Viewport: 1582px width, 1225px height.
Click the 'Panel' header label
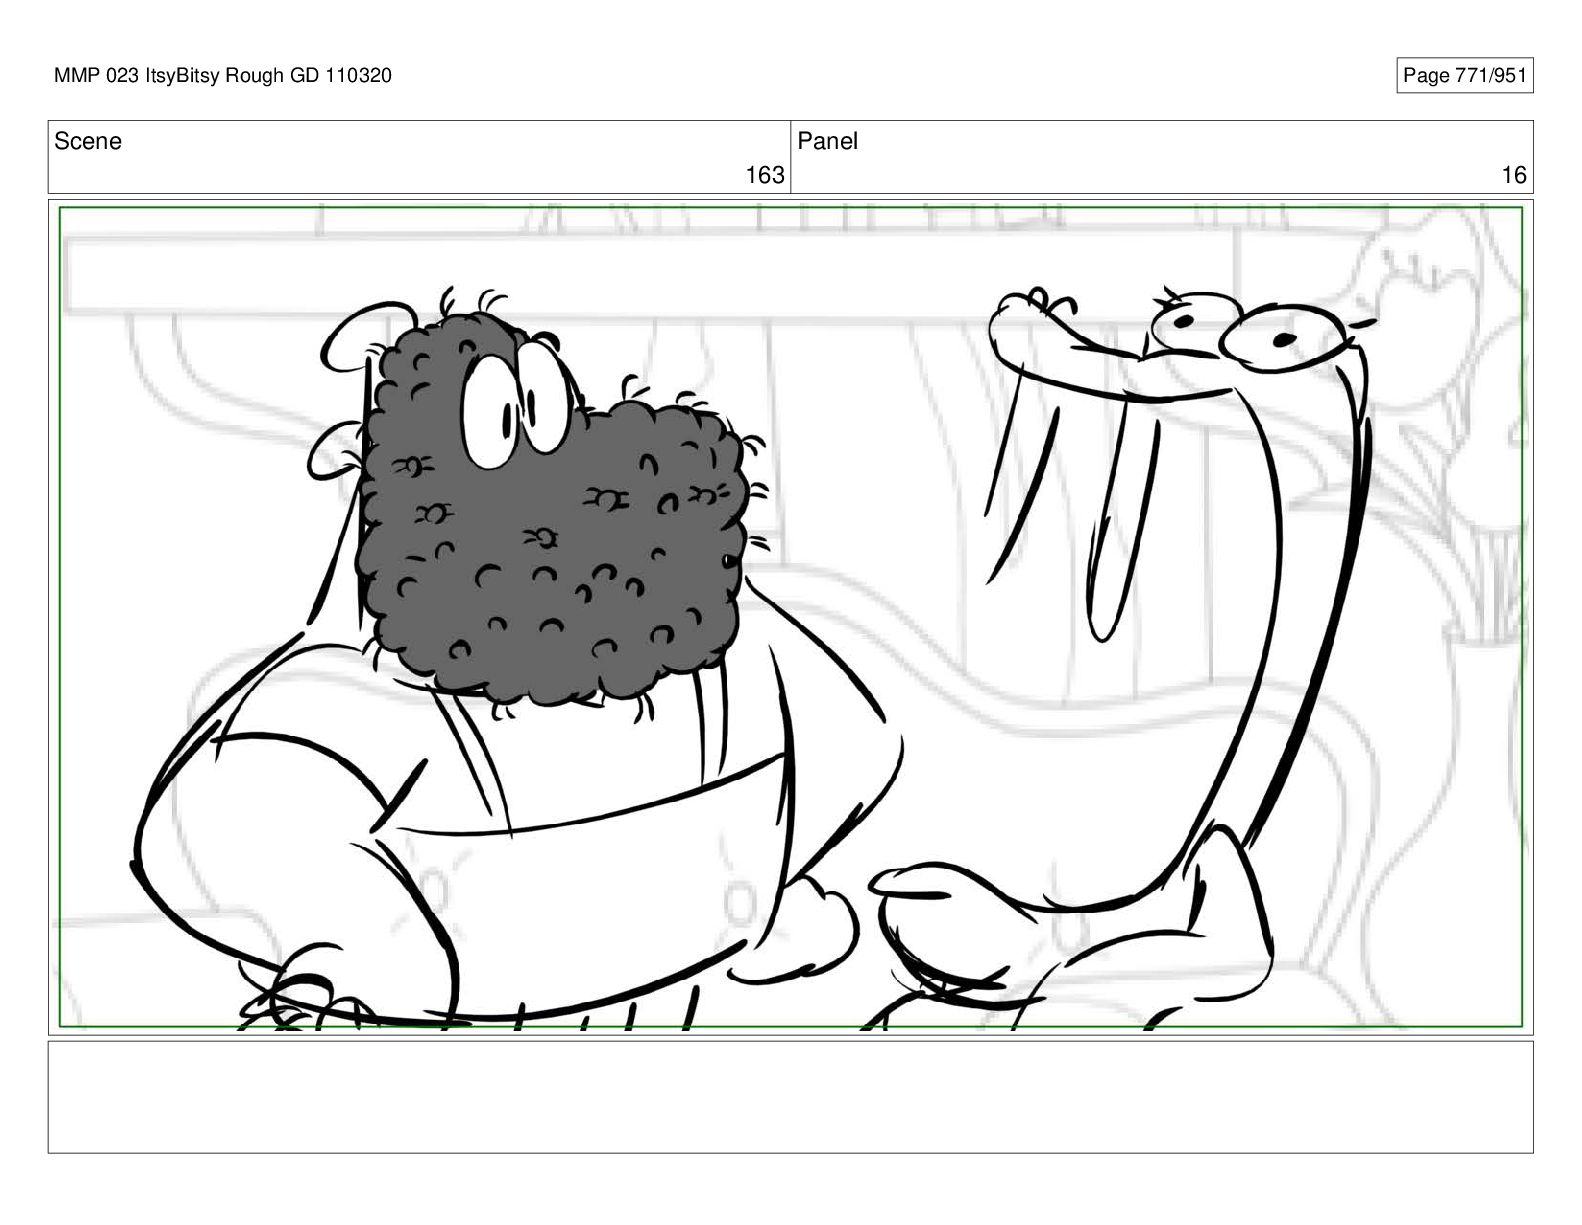pos(828,141)
